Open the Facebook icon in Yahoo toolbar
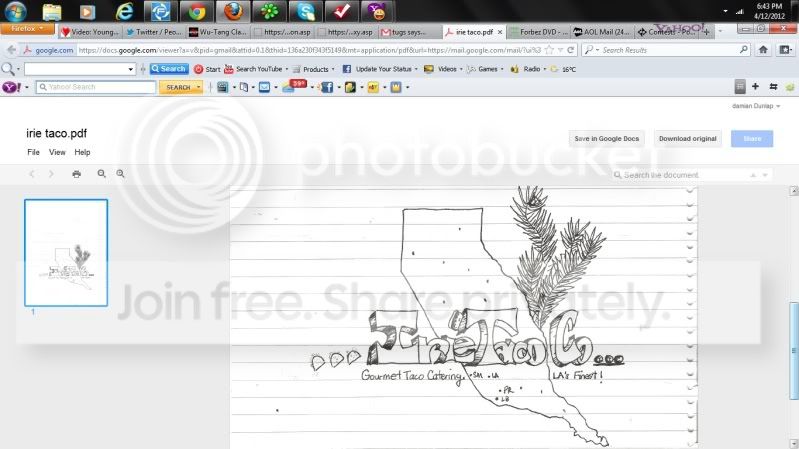 [327, 87]
